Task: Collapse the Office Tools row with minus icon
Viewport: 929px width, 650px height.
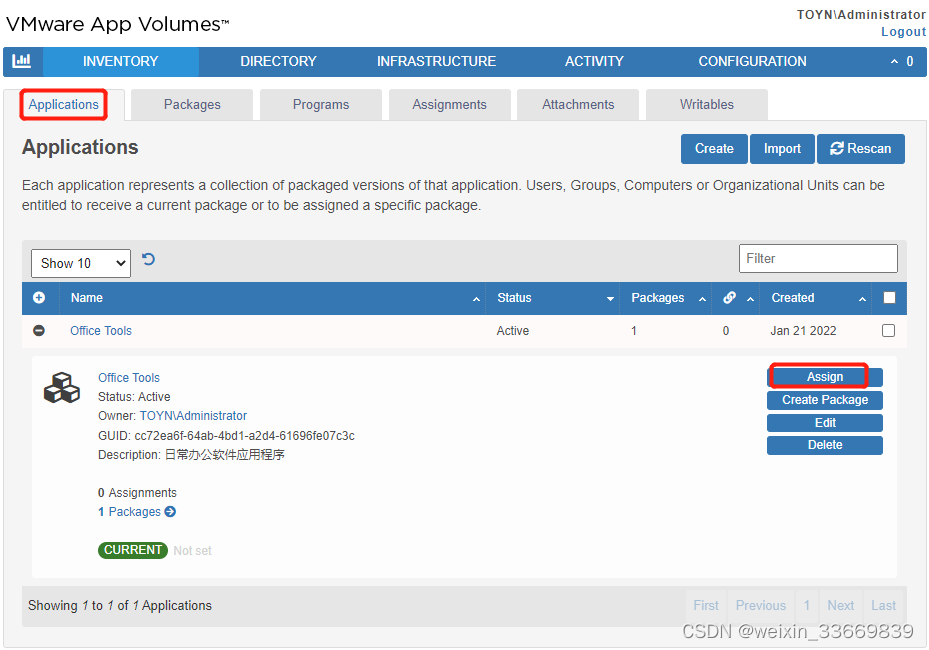Action: [39, 331]
